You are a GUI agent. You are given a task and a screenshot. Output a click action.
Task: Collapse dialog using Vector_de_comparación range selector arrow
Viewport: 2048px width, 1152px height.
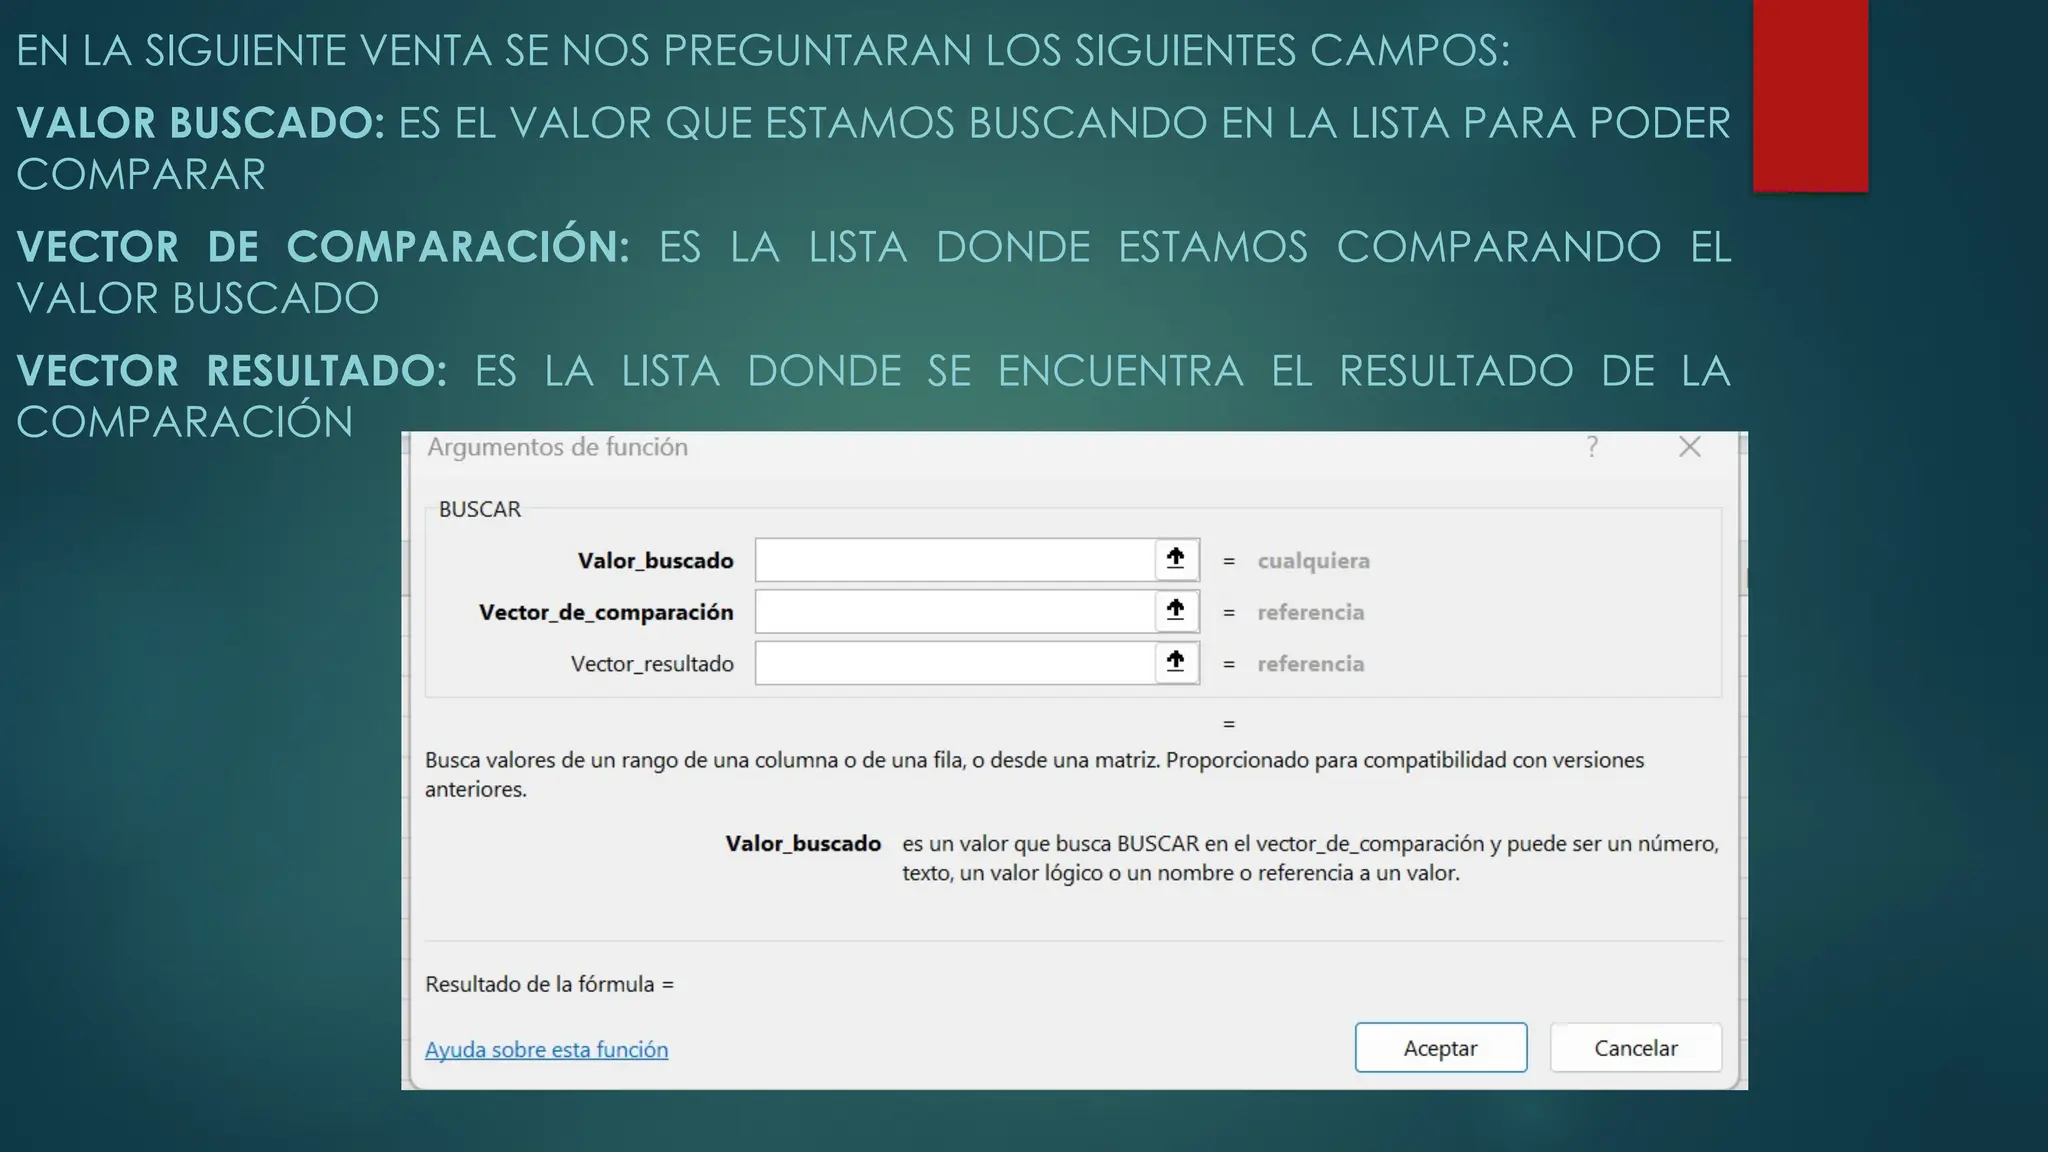point(1176,611)
